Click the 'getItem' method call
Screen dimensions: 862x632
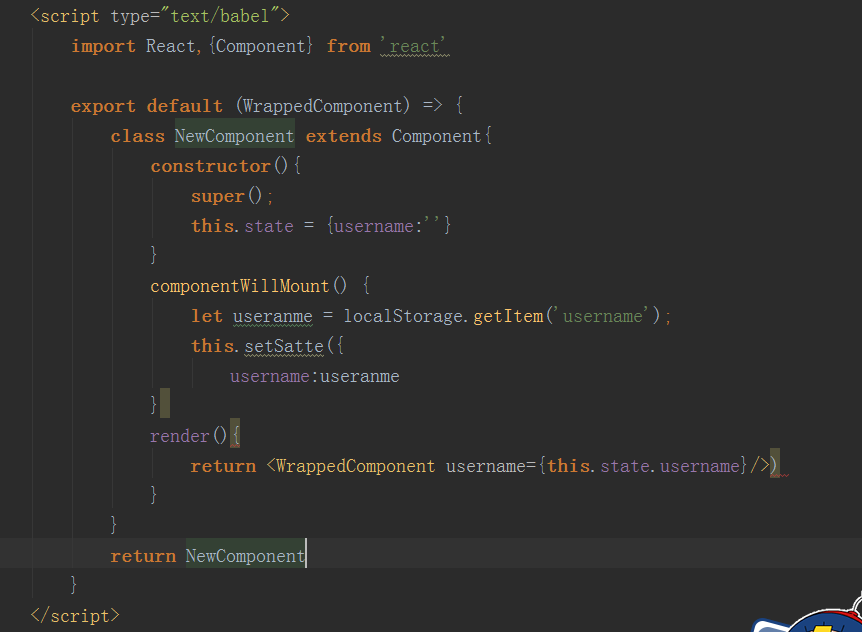tap(510, 316)
